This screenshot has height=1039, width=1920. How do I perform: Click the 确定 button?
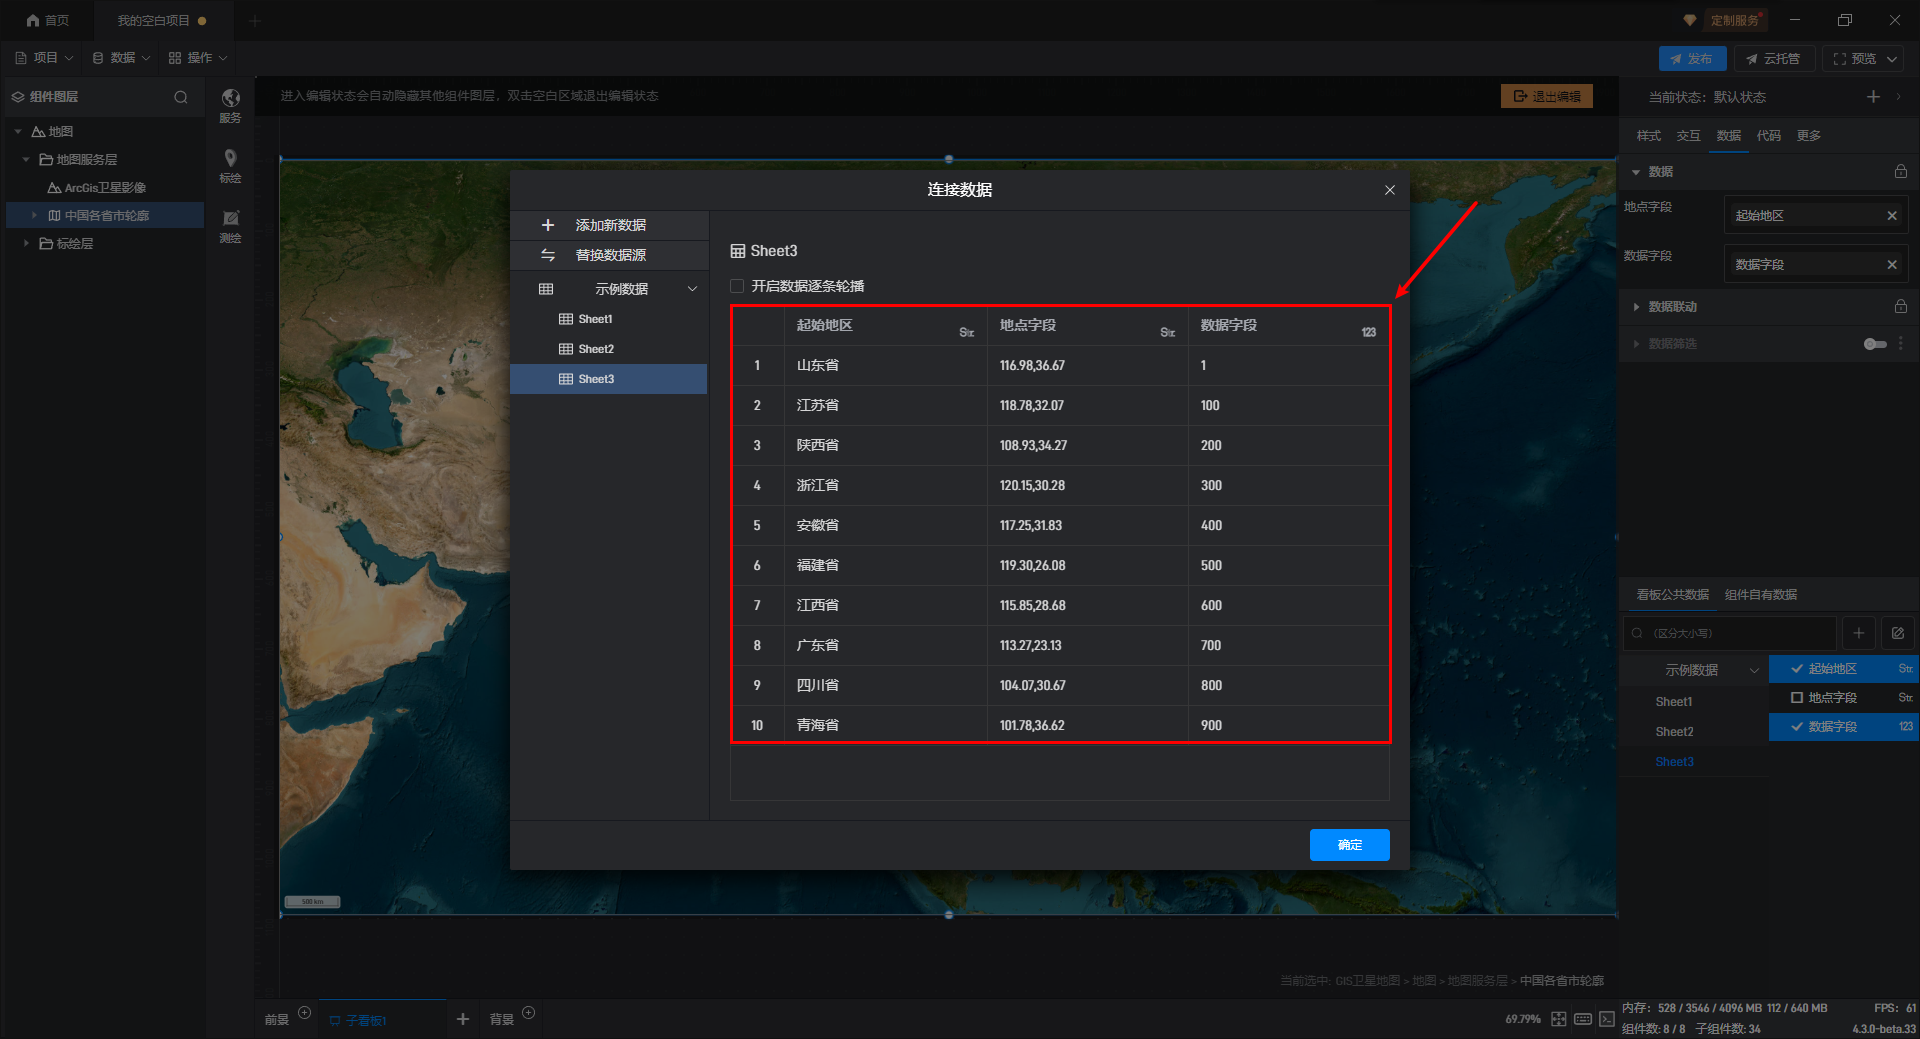pyautogui.click(x=1349, y=845)
